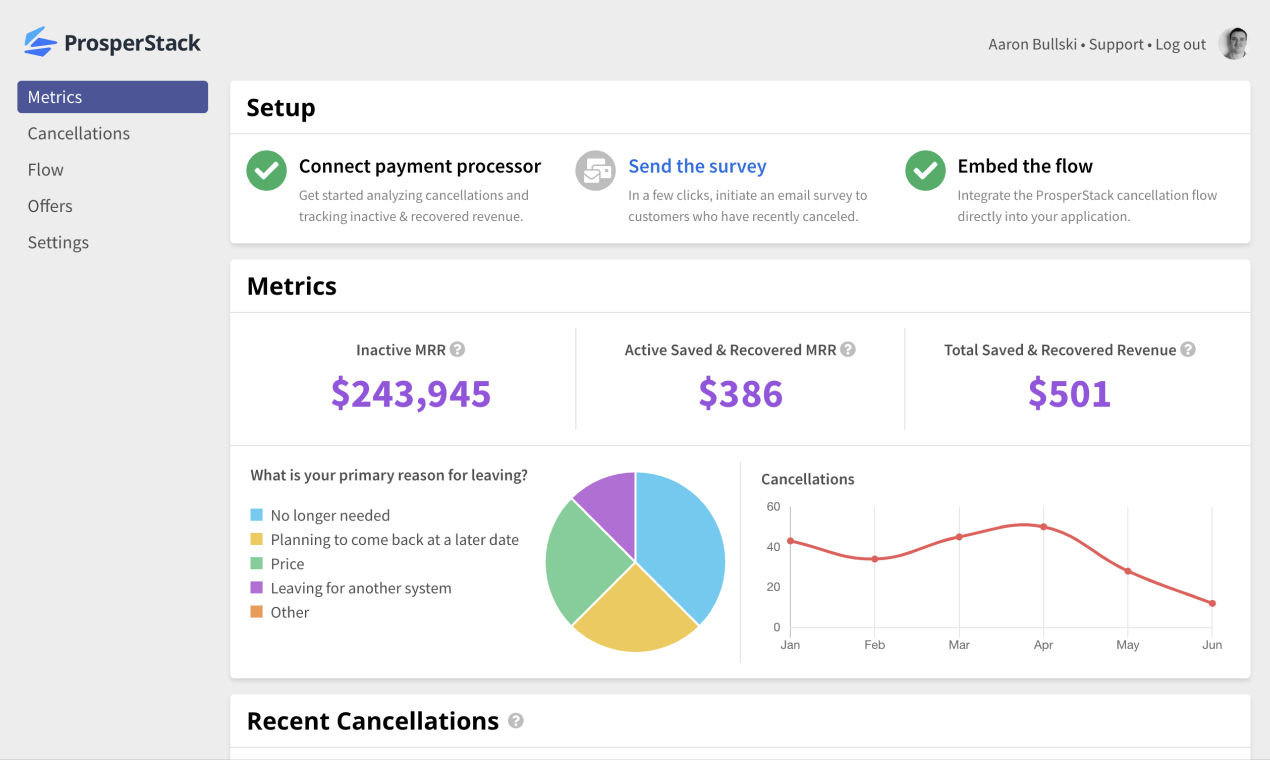Click the green checkmark beside Connect payment processor
Viewport: 1270px width, 760px height.
pyautogui.click(x=266, y=171)
